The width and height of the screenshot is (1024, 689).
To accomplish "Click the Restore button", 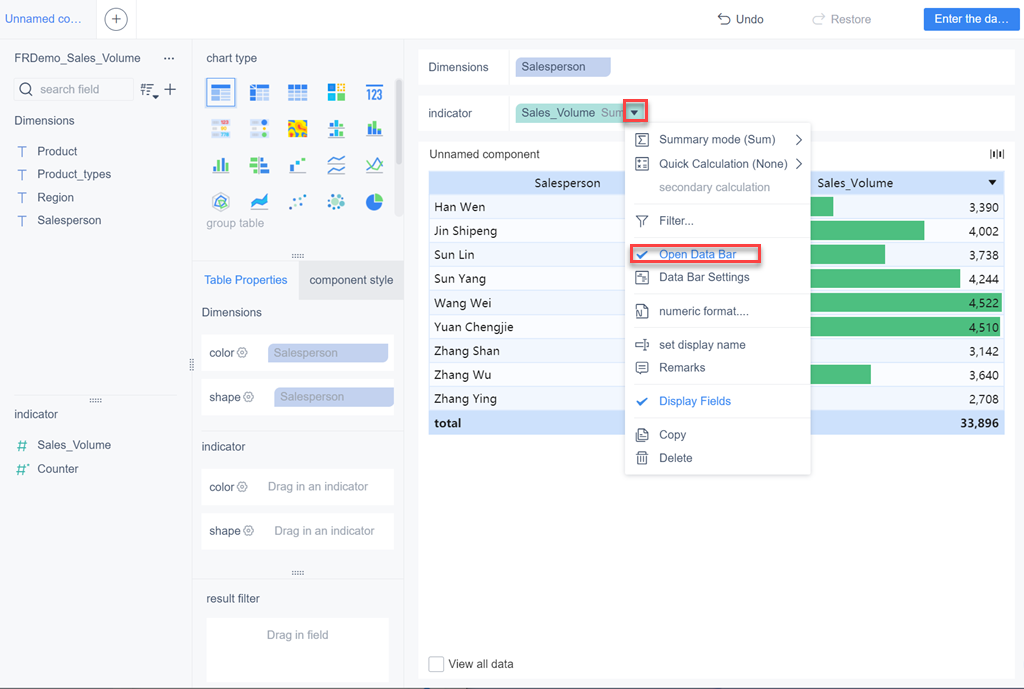I will pyautogui.click(x=841, y=19).
